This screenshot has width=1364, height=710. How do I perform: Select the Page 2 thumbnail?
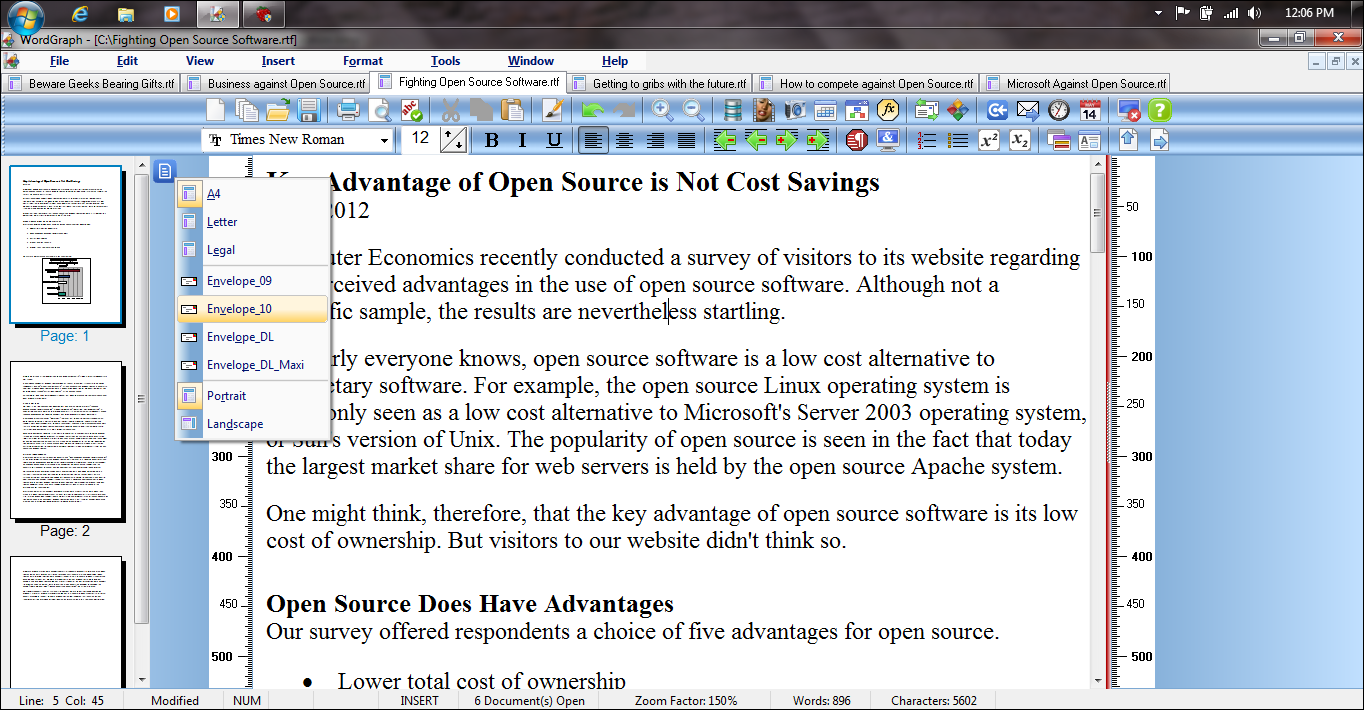click(66, 441)
